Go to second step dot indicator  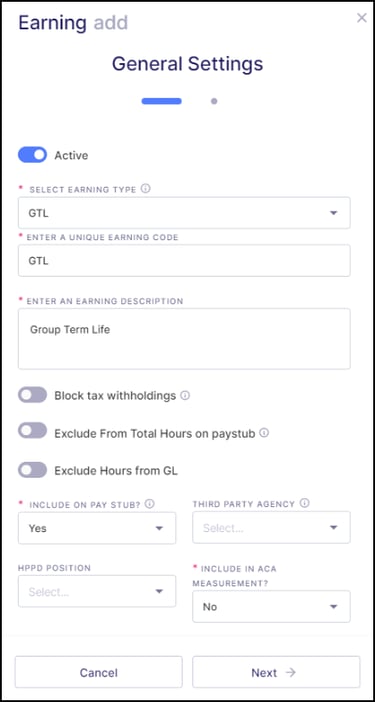pos(214,101)
